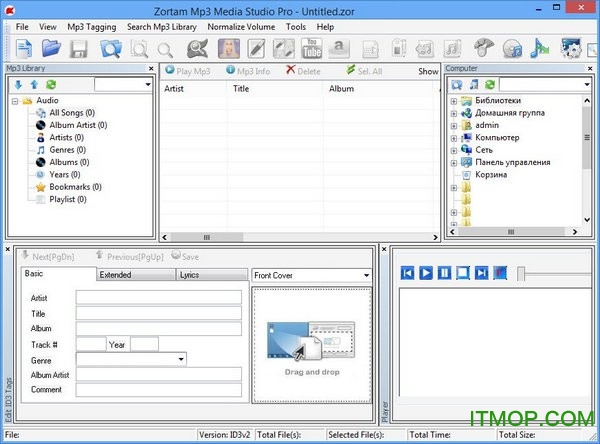Click the Delete button
The height and width of the screenshot is (444, 600).
303,71
